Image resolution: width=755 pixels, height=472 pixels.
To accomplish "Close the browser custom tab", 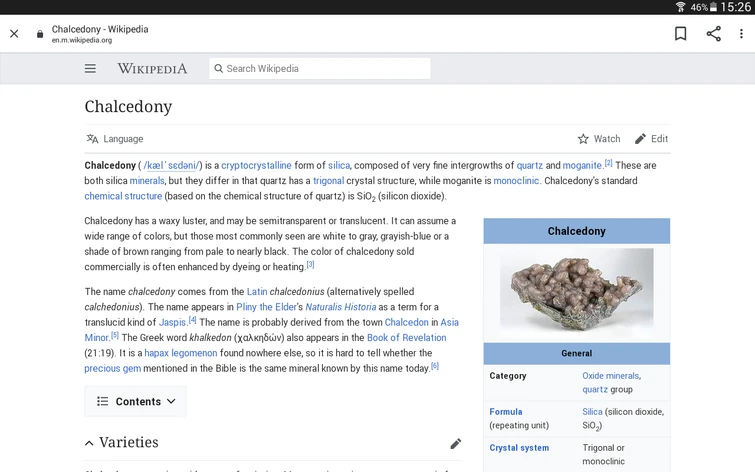I will click(14, 34).
